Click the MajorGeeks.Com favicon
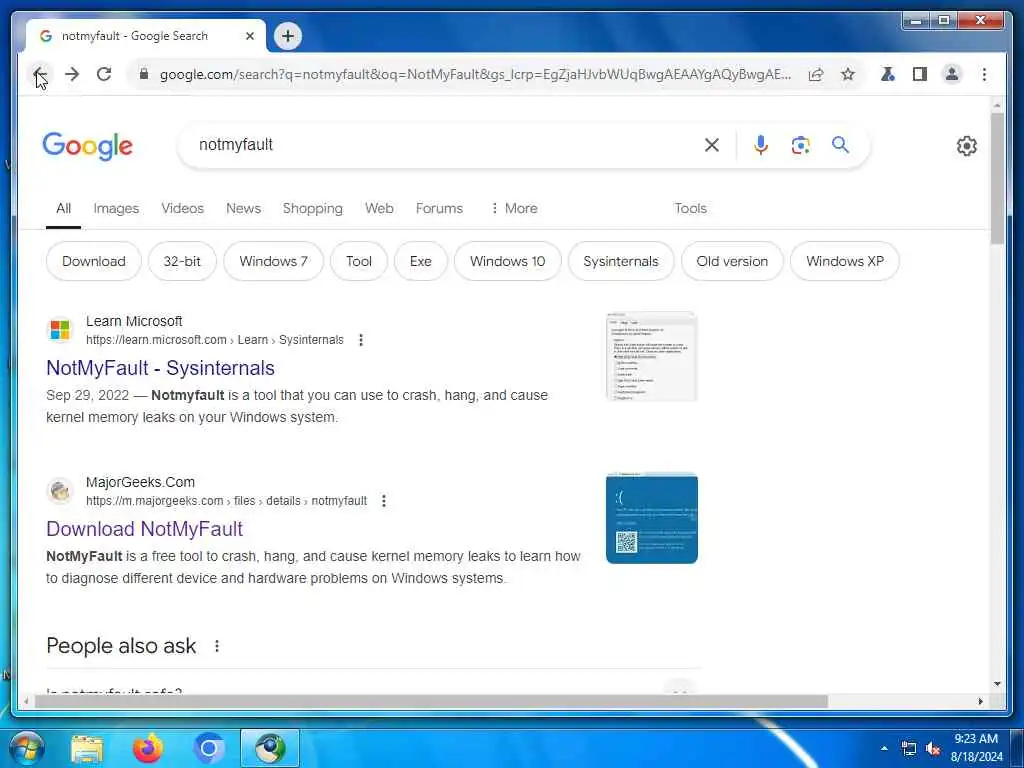Viewport: 1024px width, 768px height. click(60, 490)
